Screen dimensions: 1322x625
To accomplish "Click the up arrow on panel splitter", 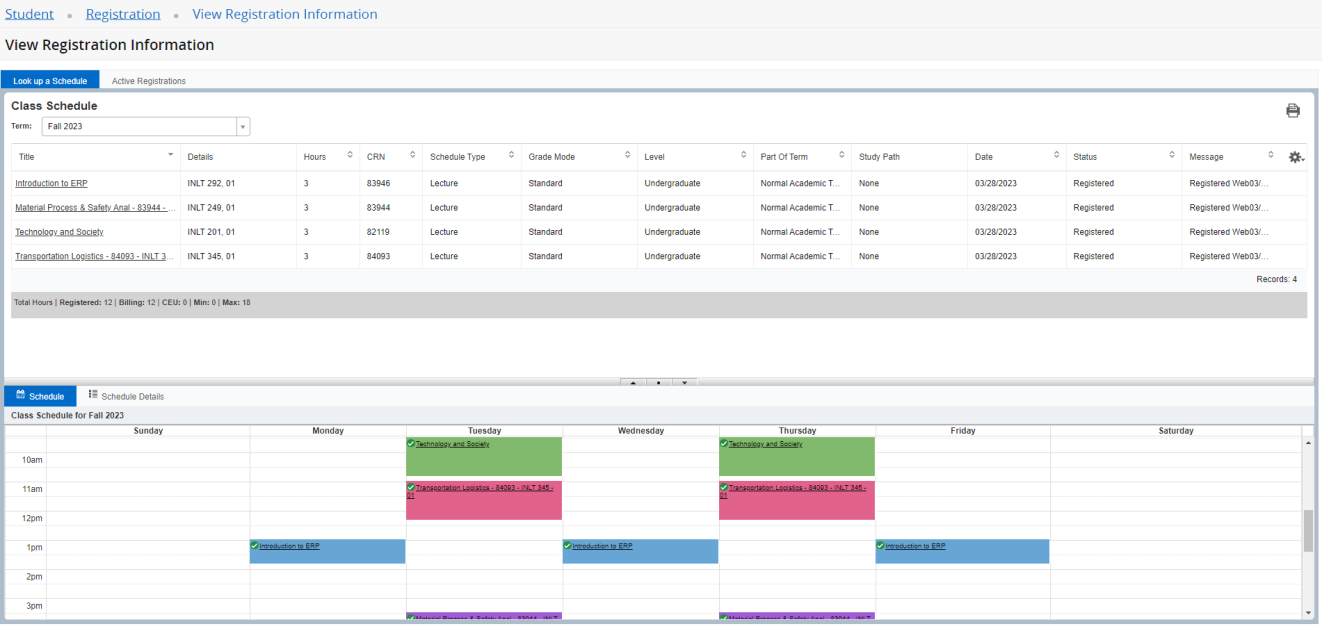I will point(632,382).
